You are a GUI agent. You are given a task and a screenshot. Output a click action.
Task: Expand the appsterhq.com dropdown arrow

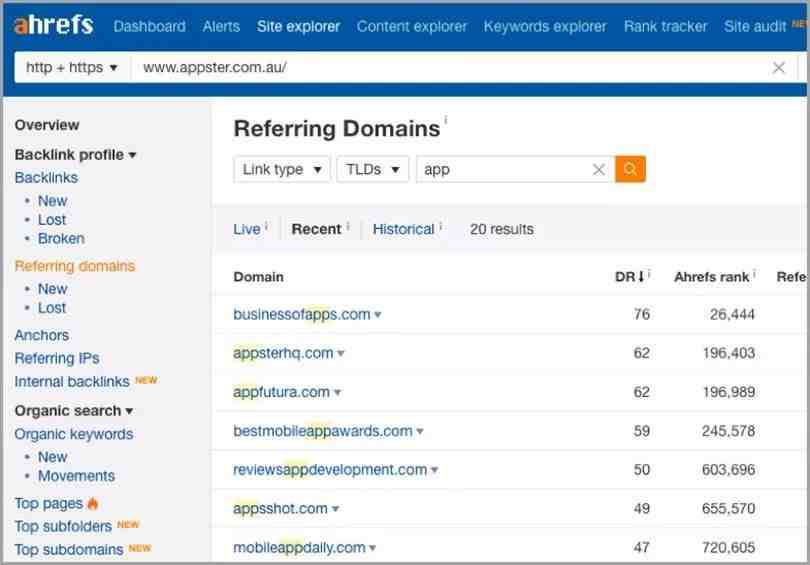(x=340, y=354)
